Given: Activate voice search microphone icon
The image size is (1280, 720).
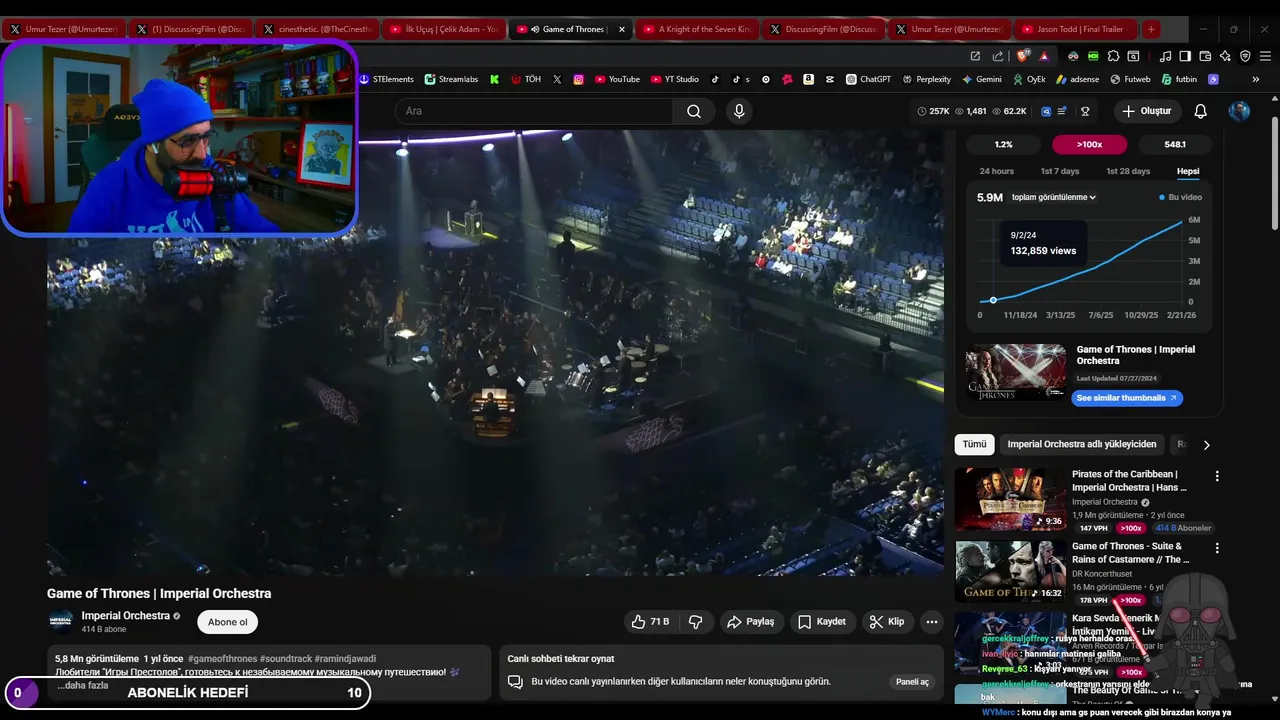Looking at the screenshot, I should point(739,111).
